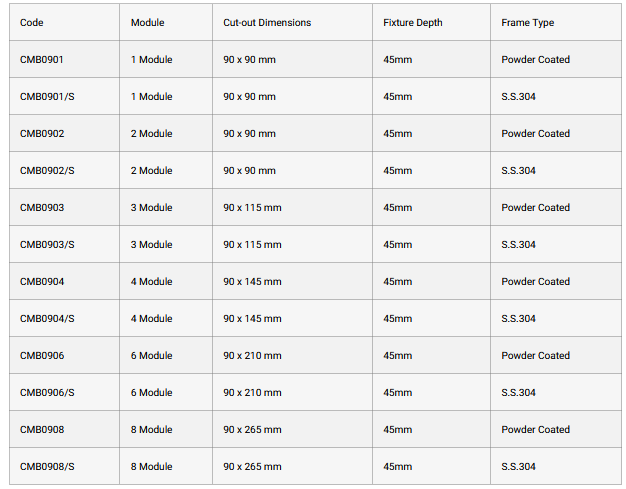The height and width of the screenshot is (489, 626).
Task: Click the Module column header
Action: 148,23
